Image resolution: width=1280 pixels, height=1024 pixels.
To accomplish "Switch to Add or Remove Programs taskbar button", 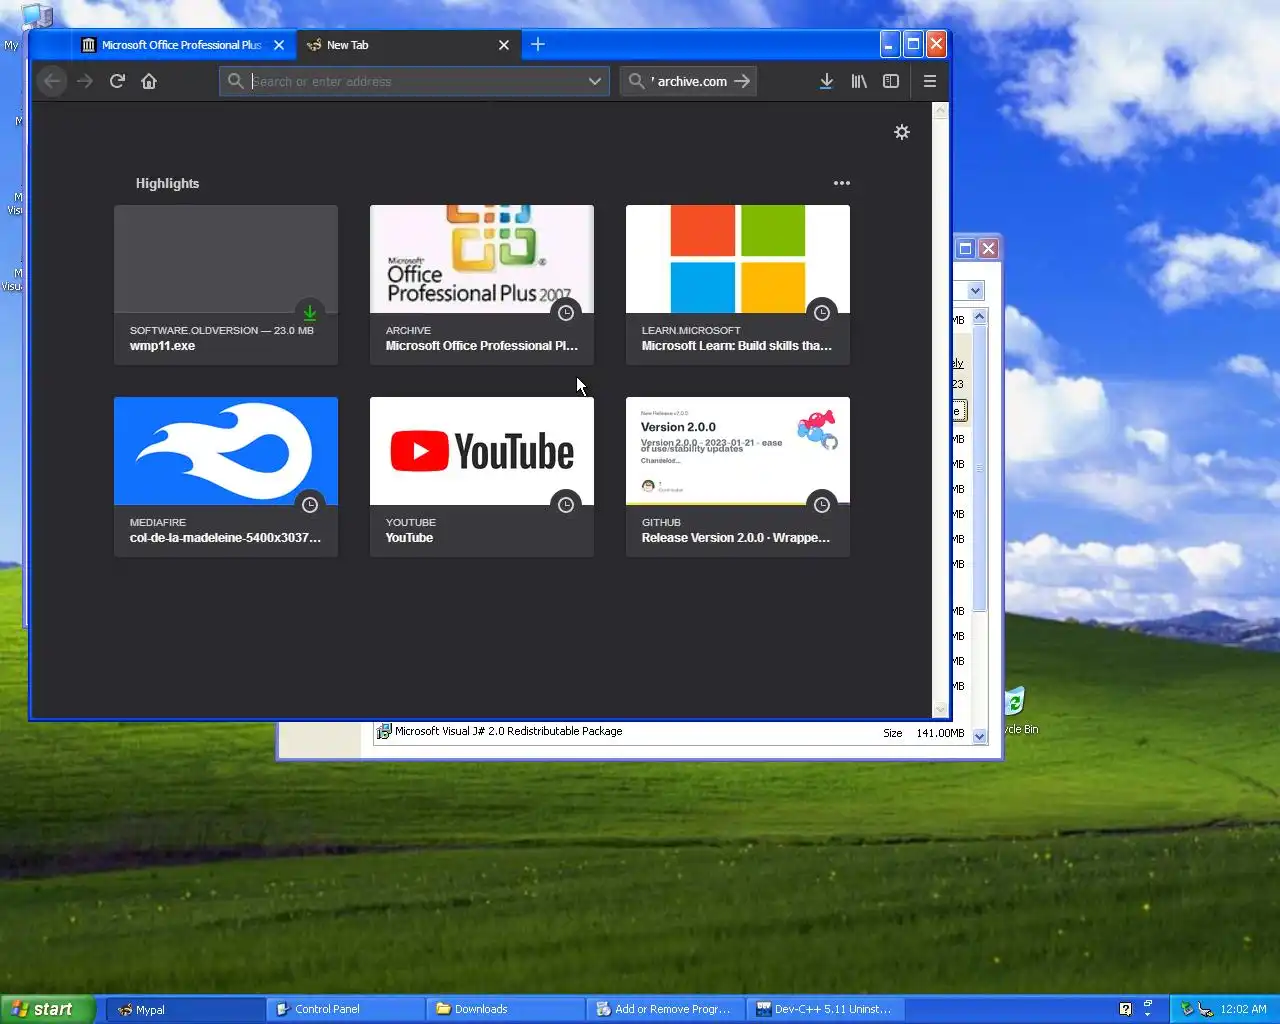I will point(665,1009).
